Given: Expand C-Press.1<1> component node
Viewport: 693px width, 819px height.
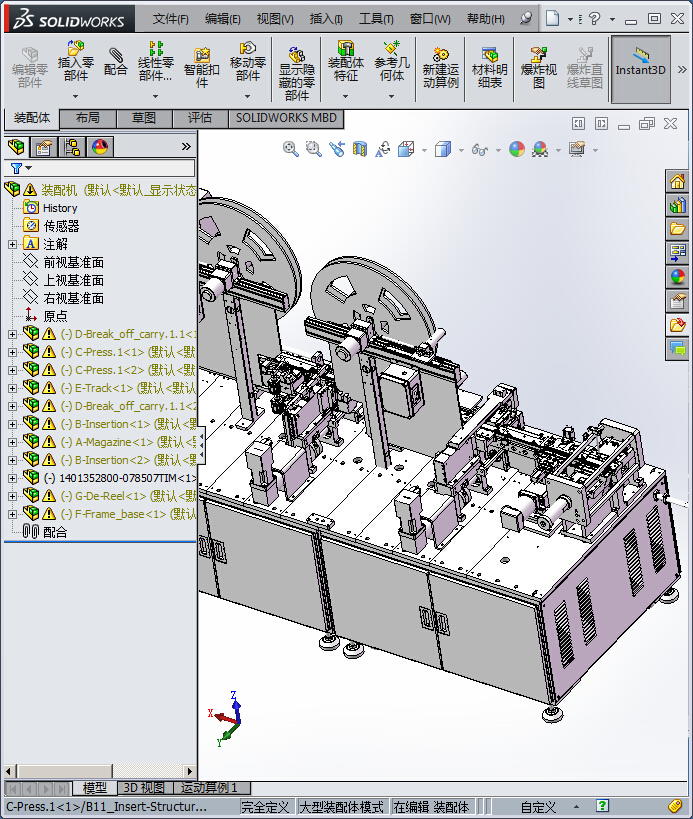Looking at the screenshot, I should 12,353.
